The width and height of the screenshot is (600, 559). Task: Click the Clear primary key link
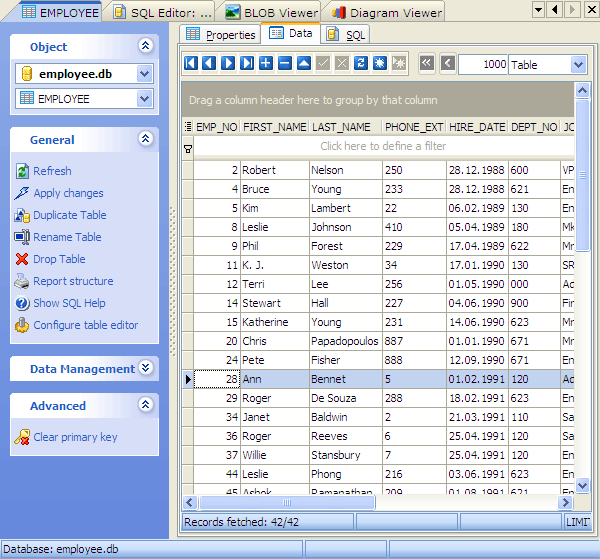coord(75,437)
